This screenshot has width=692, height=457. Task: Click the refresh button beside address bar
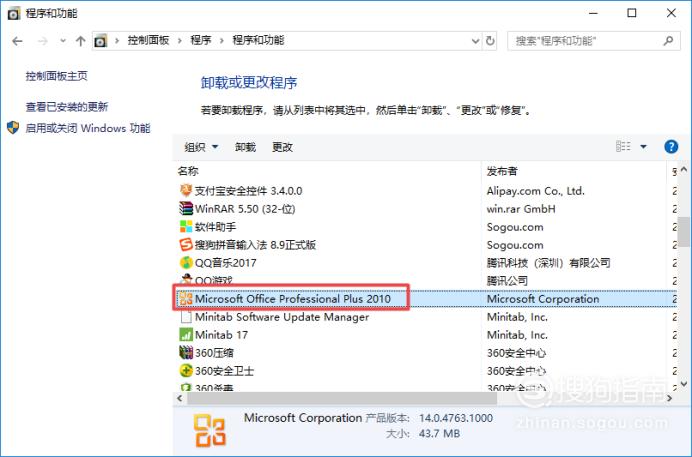click(x=490, y=41)
